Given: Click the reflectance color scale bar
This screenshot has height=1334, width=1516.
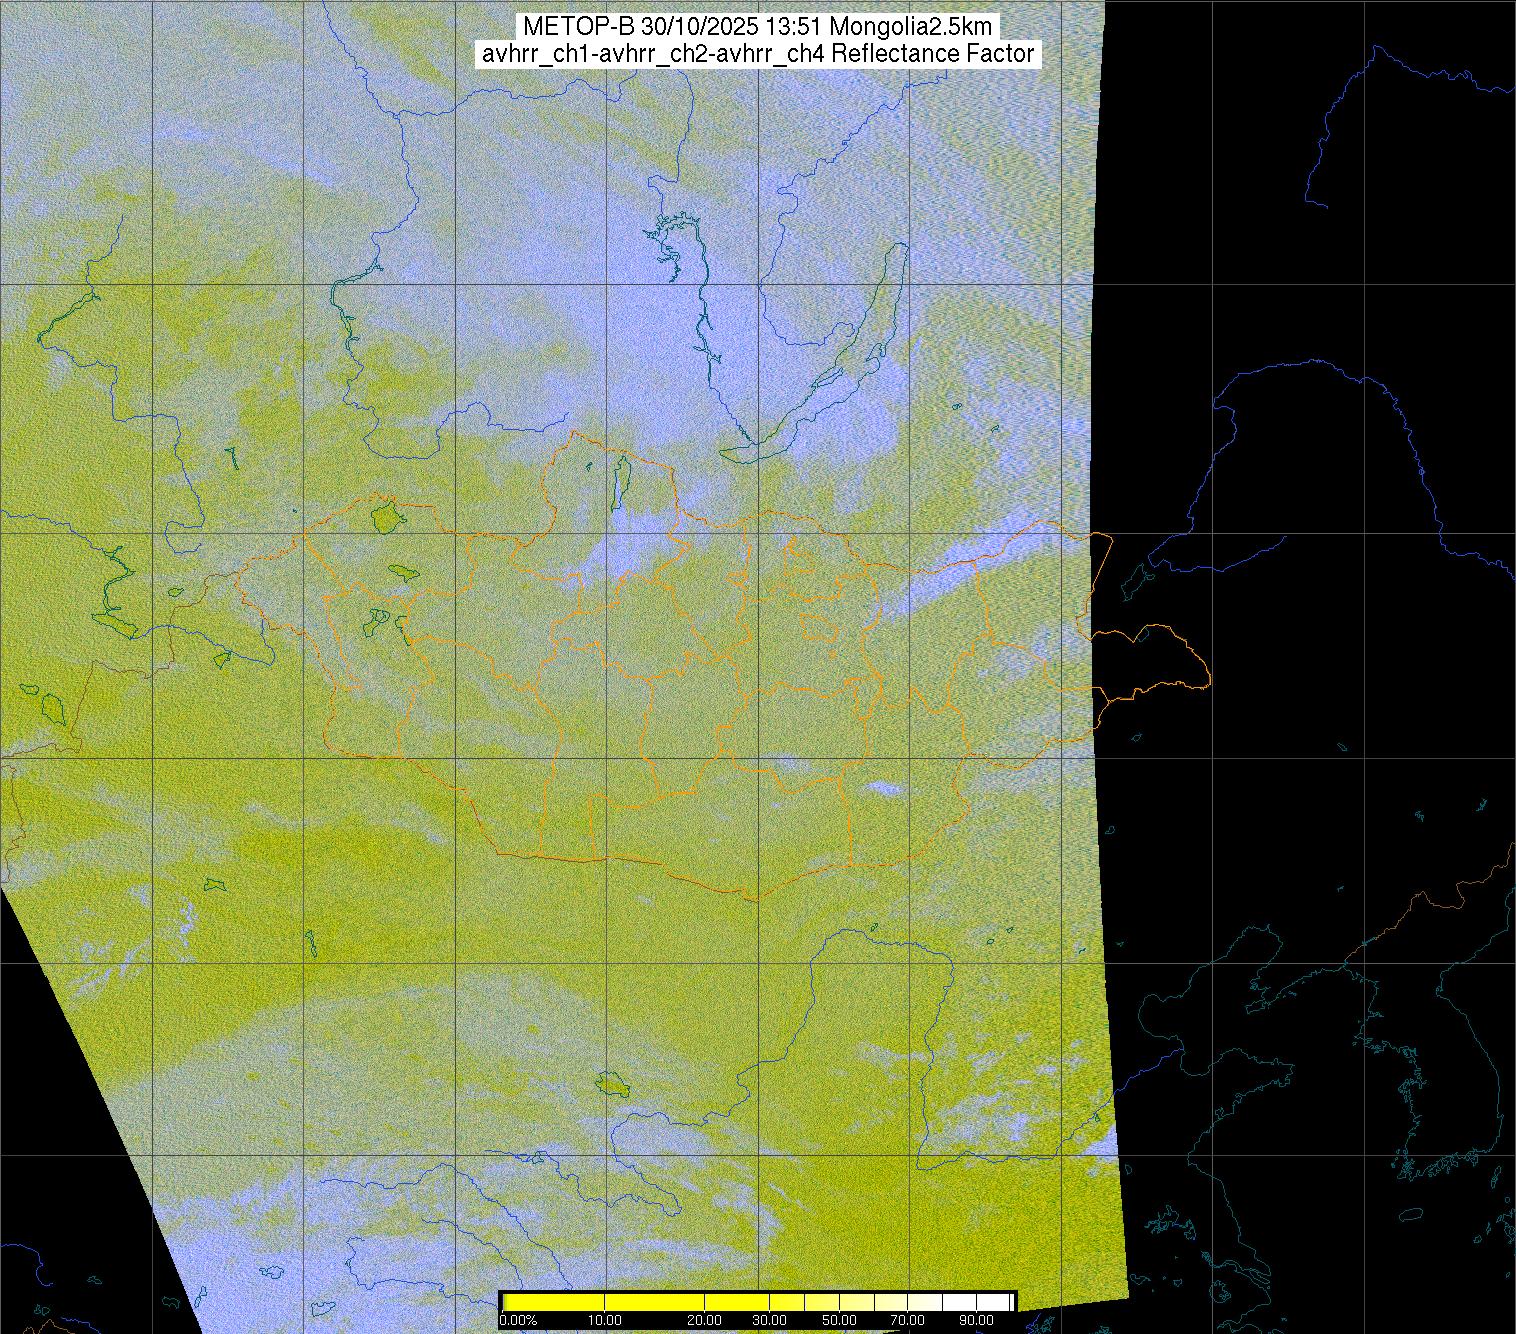Looking at the screenshot, I should click(757, 1302).
